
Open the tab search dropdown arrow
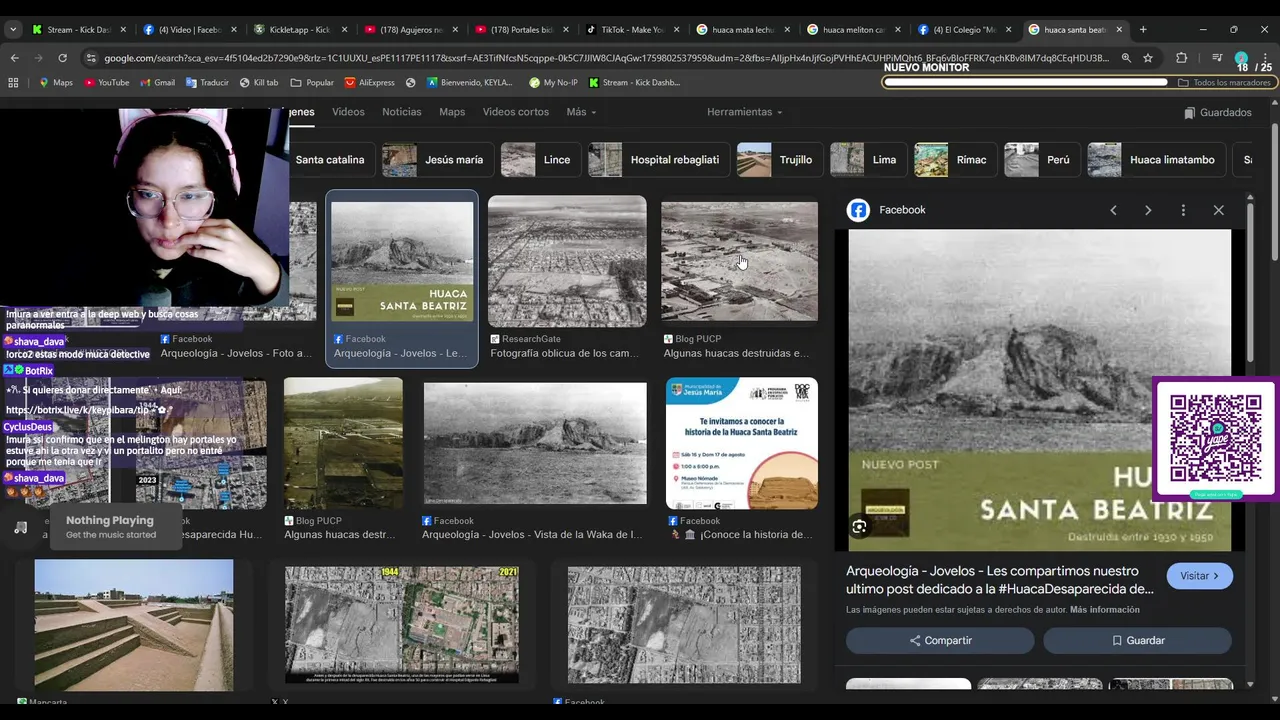[13, 30]
